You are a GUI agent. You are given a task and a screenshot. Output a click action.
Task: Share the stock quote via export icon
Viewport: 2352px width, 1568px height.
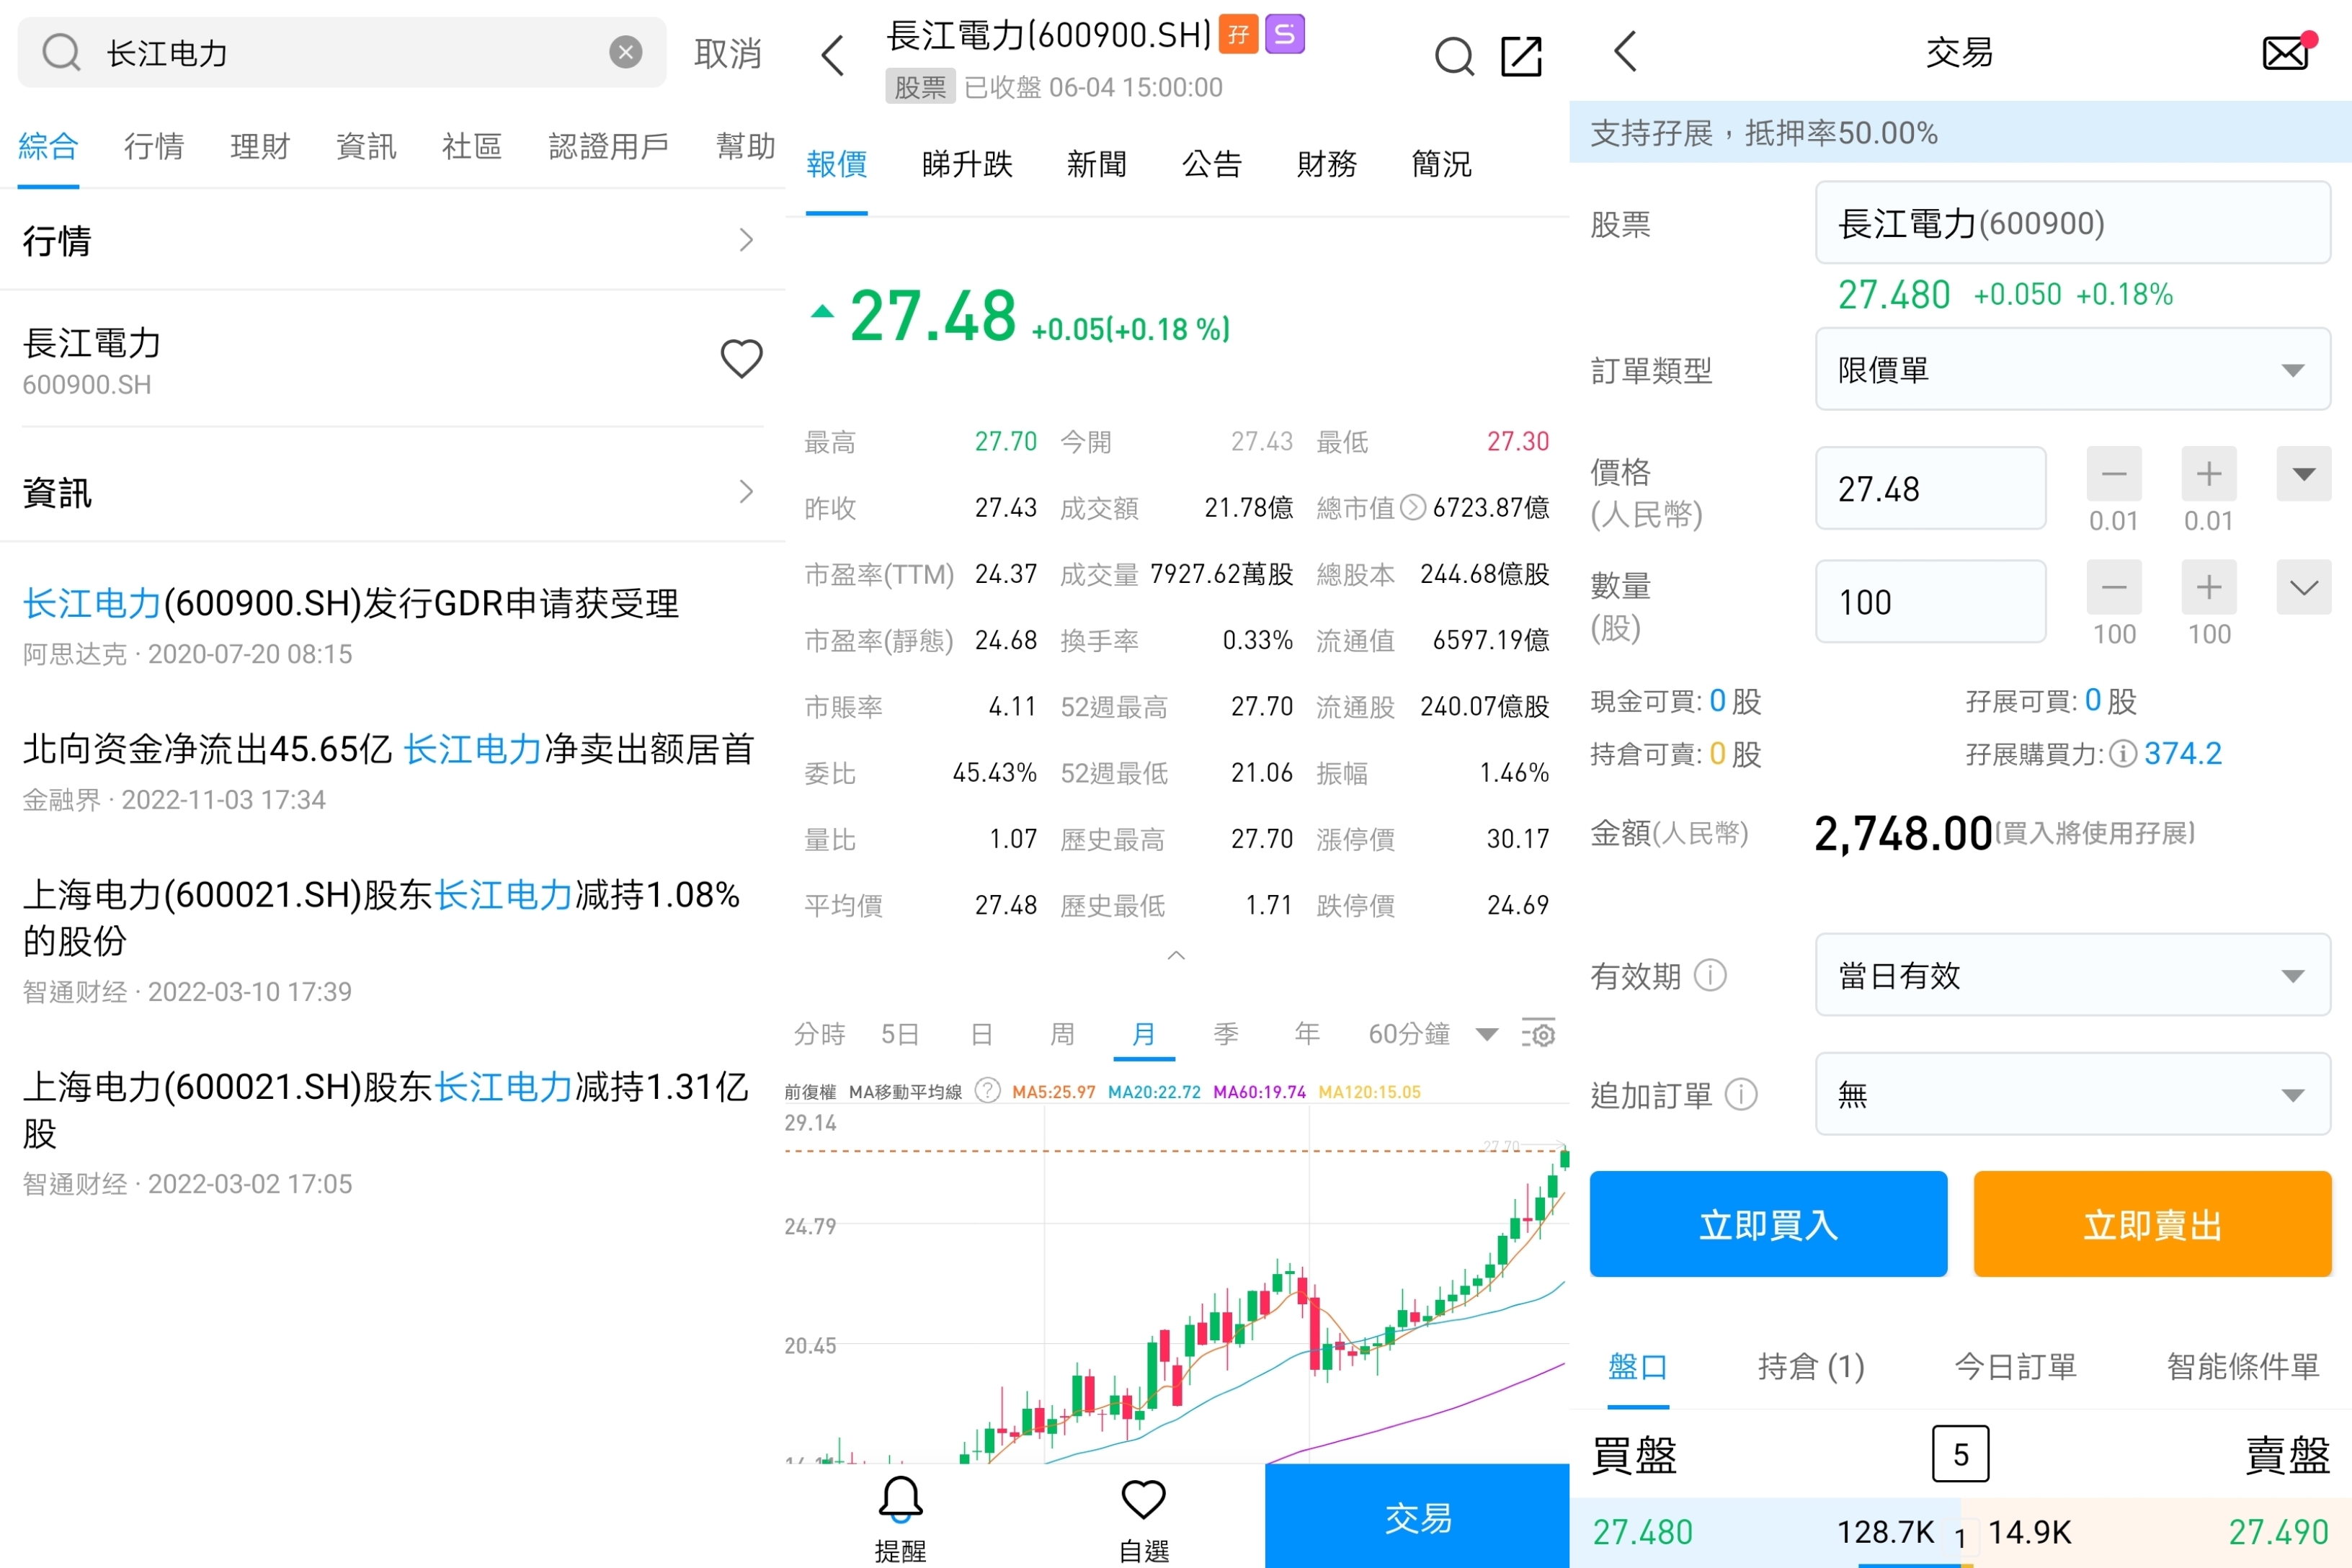(1521, 56)
